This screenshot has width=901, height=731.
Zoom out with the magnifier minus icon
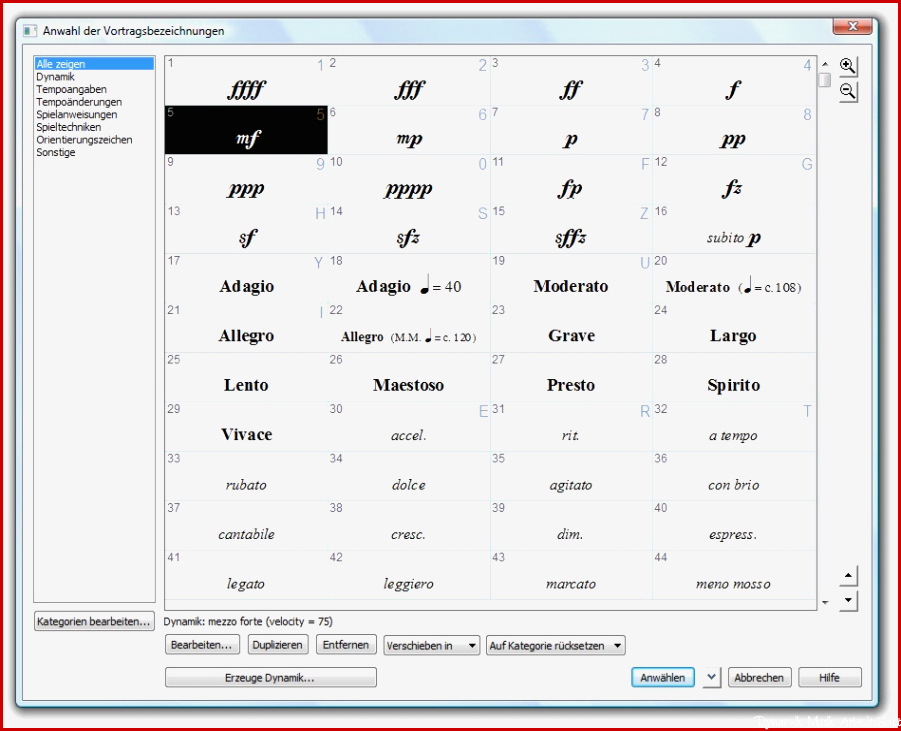tap(848, 91)
